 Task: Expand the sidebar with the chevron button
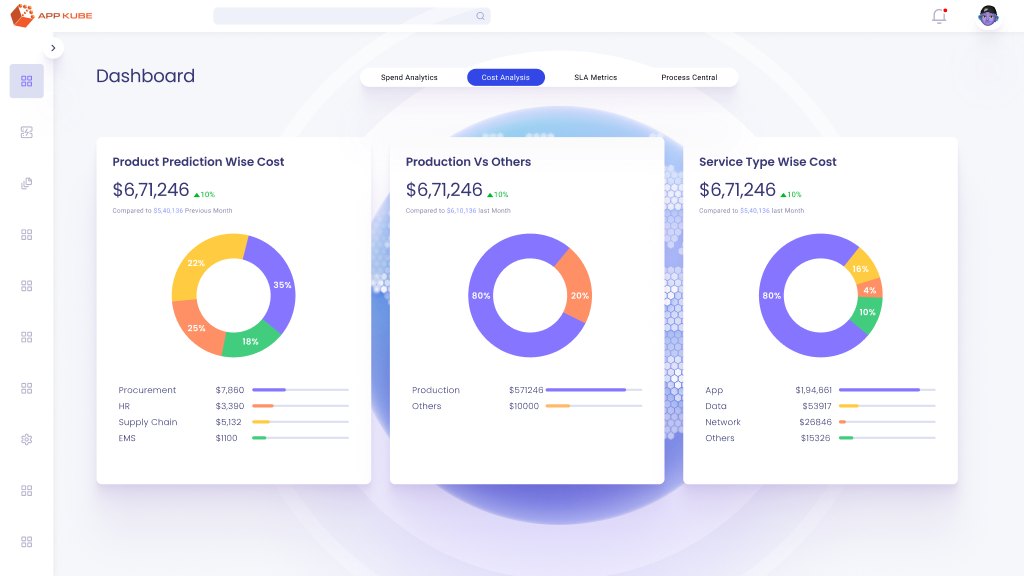(54, 48)
